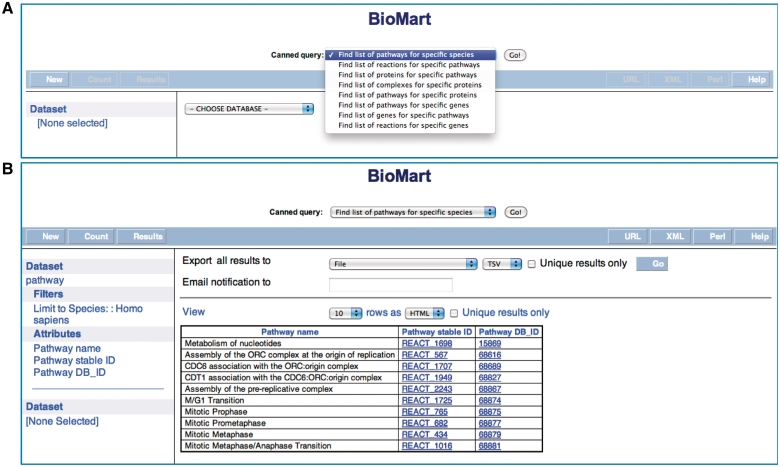Tick Unique results only checkbox for export
780x467 pixels.
tap(531, 264)
